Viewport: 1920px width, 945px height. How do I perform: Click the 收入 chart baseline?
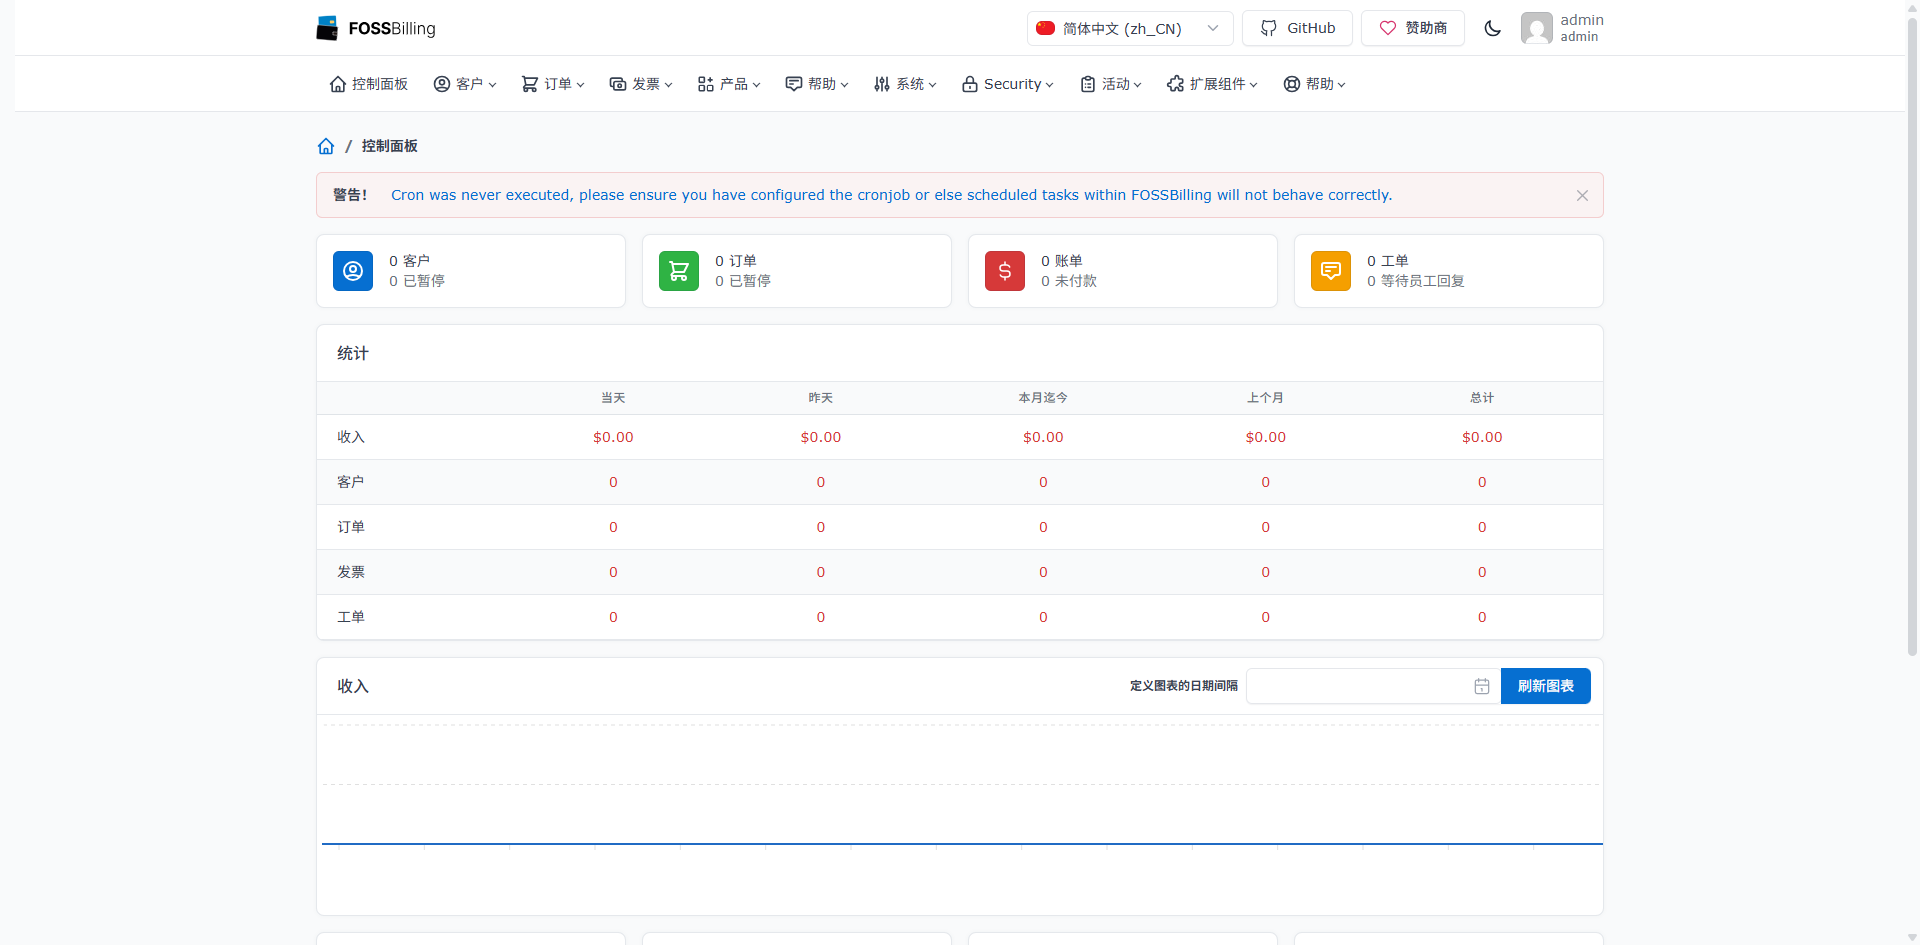pos(962,844)
